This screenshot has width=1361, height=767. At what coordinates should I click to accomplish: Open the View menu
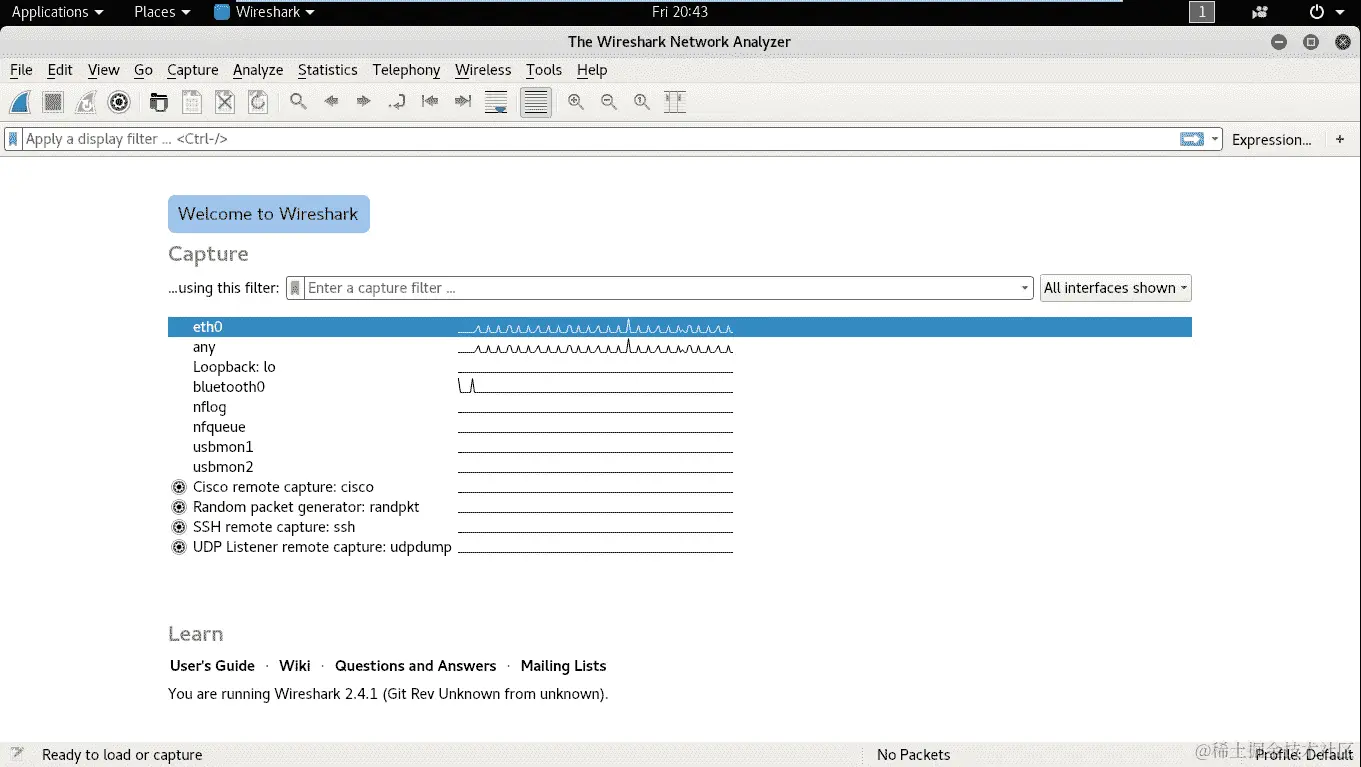[104, 70]
